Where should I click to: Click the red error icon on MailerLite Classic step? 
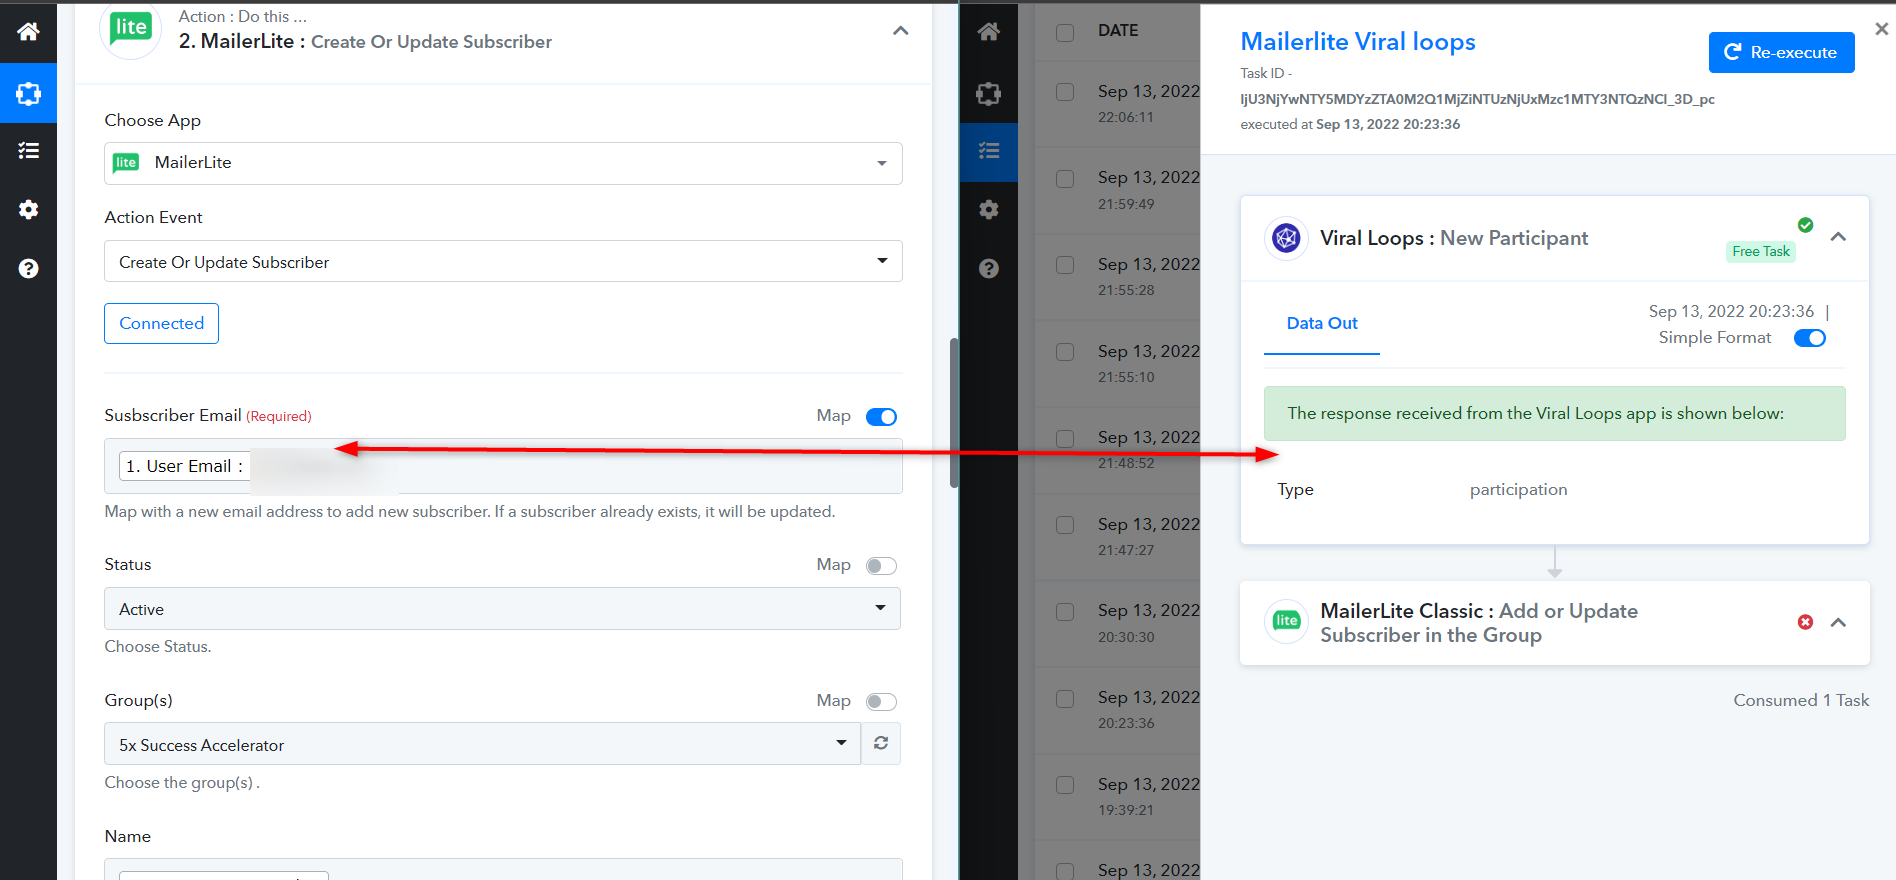point(1805,622)
